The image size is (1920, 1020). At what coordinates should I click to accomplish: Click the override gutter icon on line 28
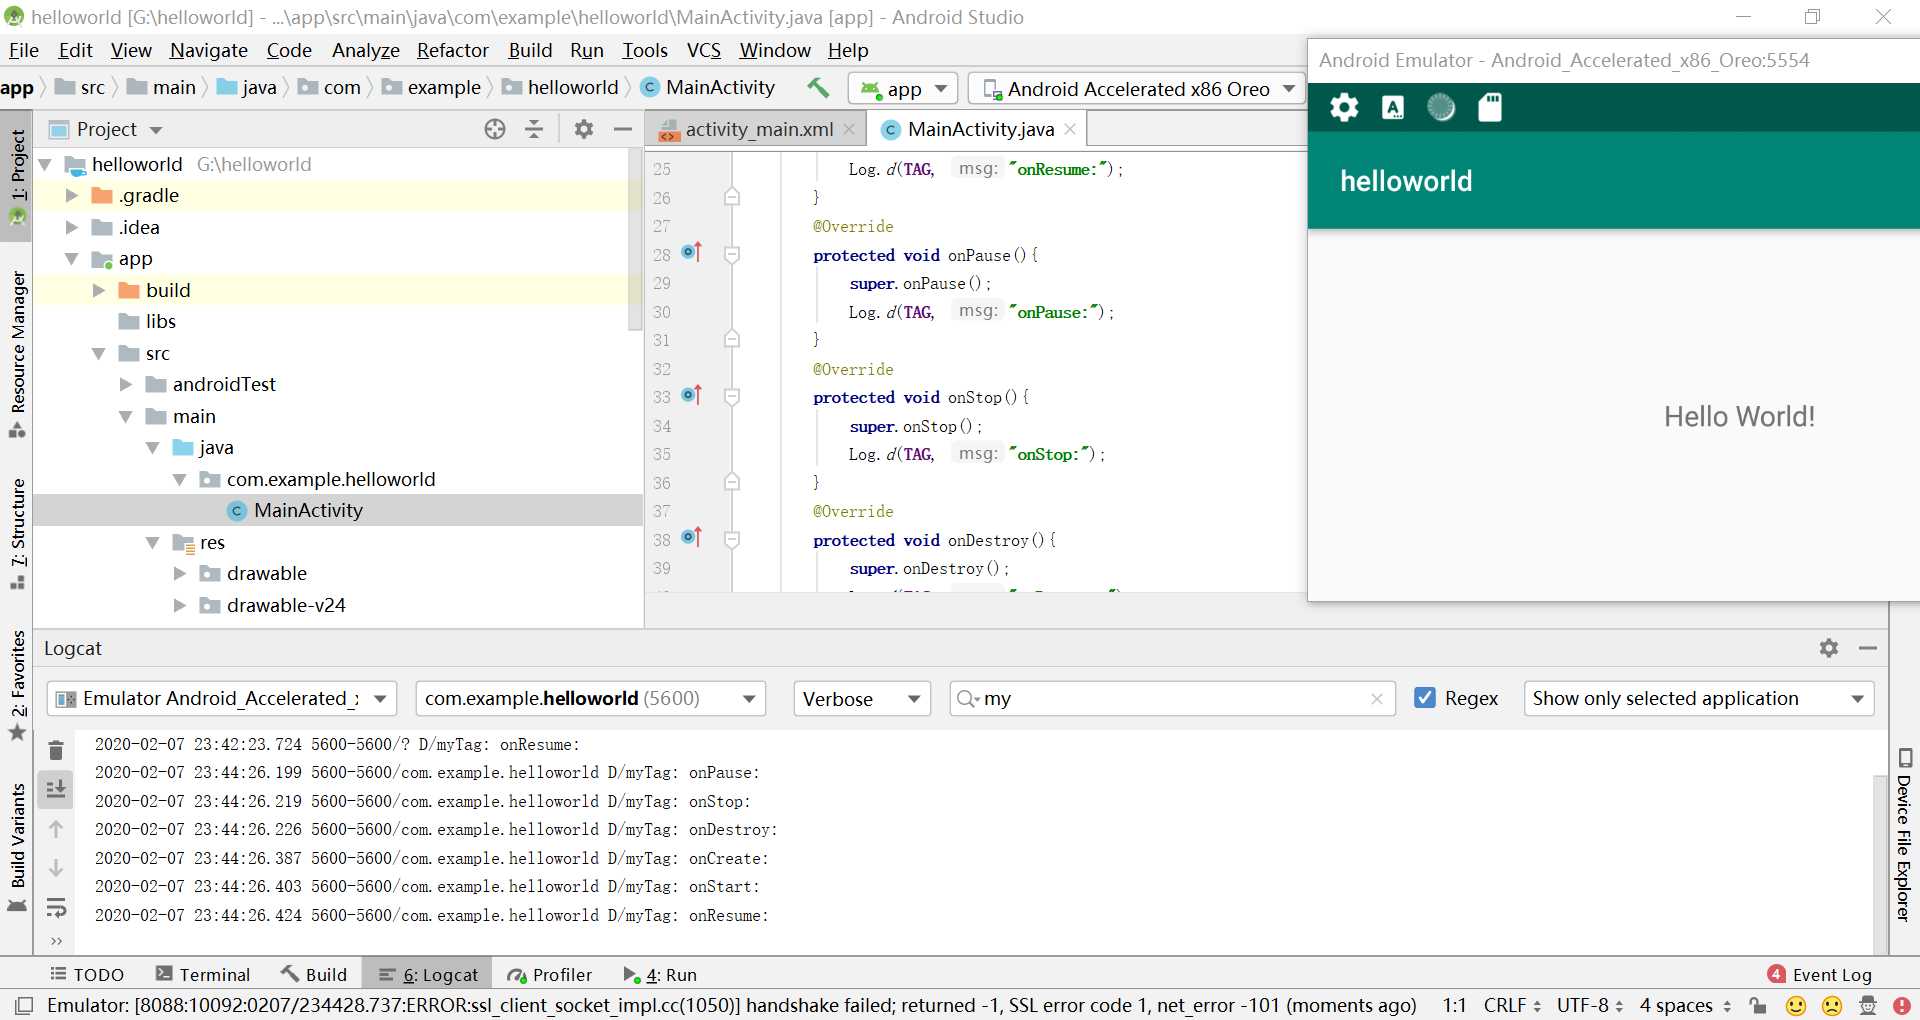tap(692, 252)
